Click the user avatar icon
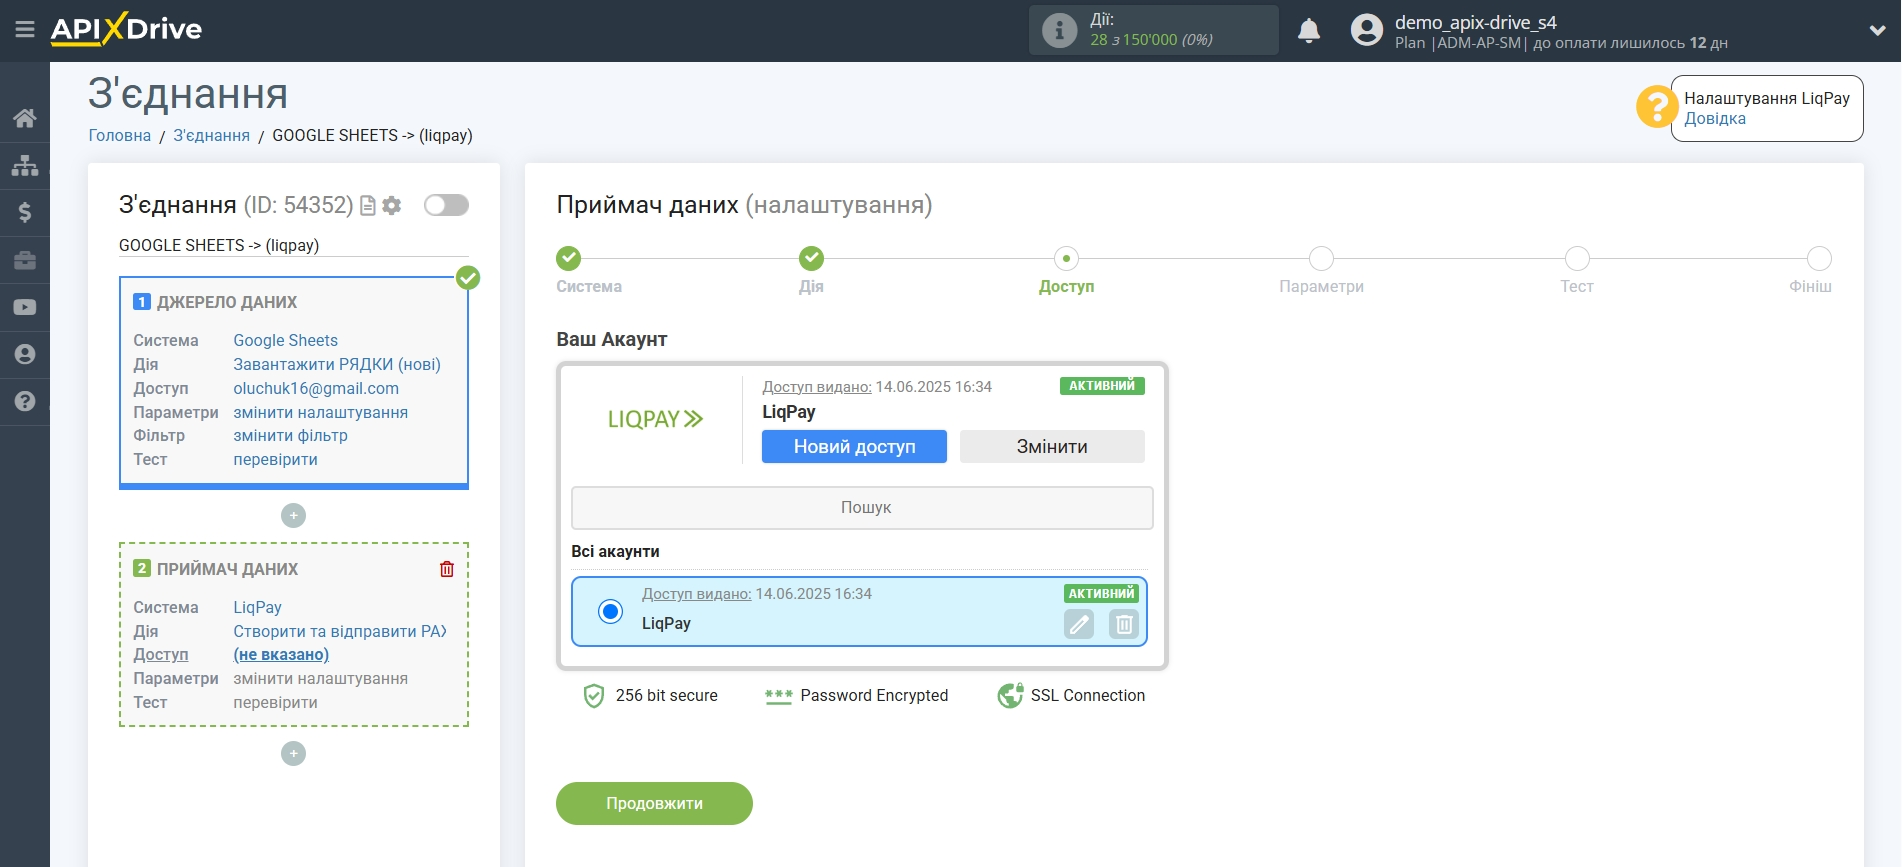This screenshot has height=867, width=1902. [x=1366, y=30]
